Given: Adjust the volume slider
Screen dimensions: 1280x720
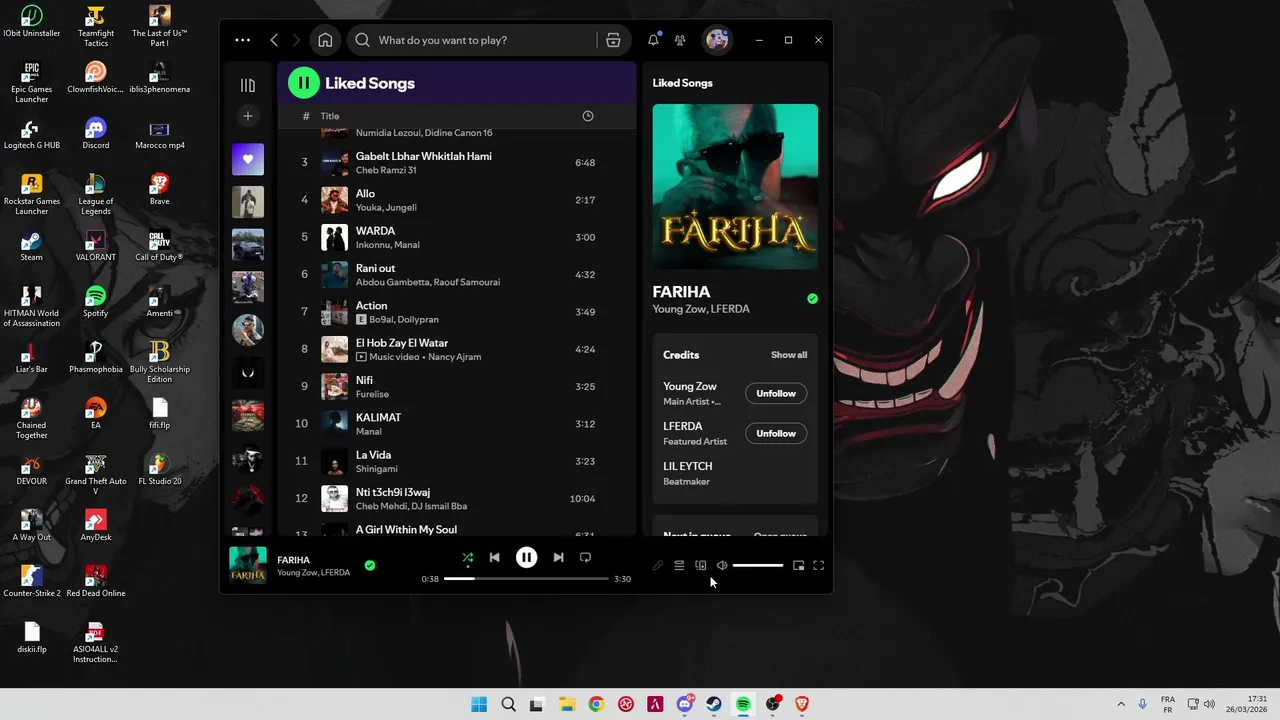Looking at the screenshot, I should click(758, 566).
